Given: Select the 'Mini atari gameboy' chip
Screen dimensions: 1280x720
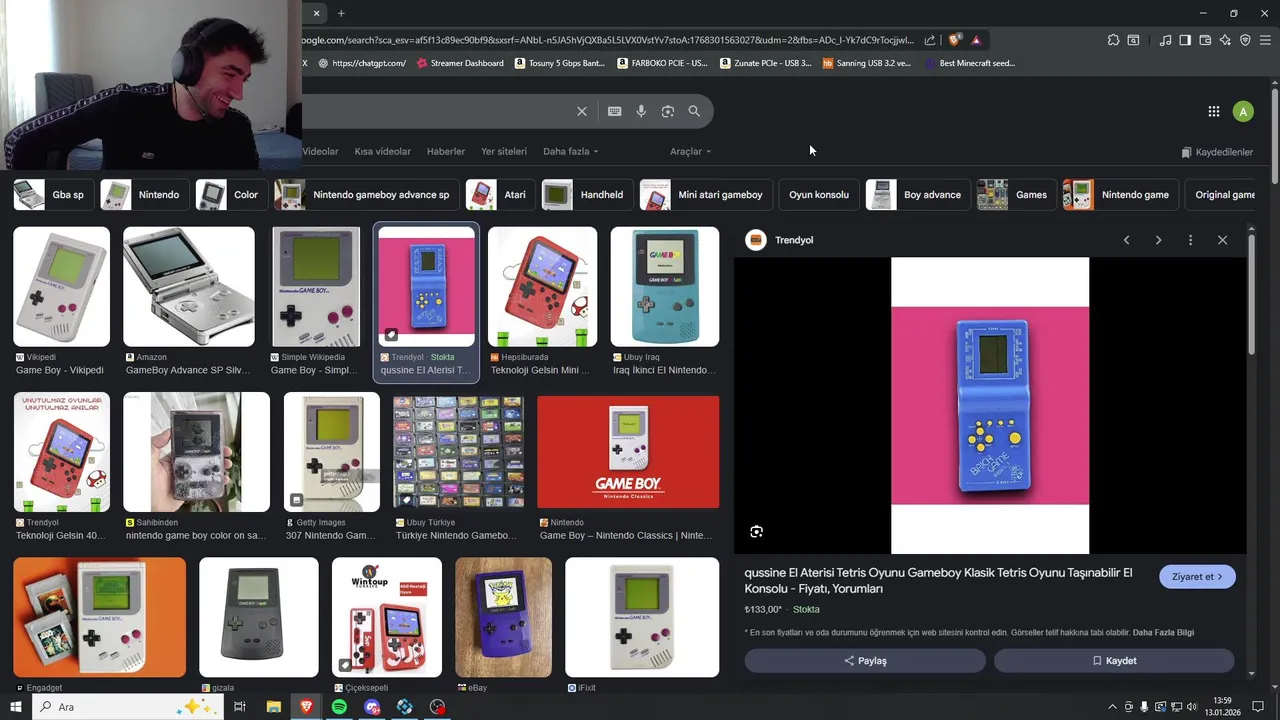Looking at the screenshot, I should (x=706, y=195).
